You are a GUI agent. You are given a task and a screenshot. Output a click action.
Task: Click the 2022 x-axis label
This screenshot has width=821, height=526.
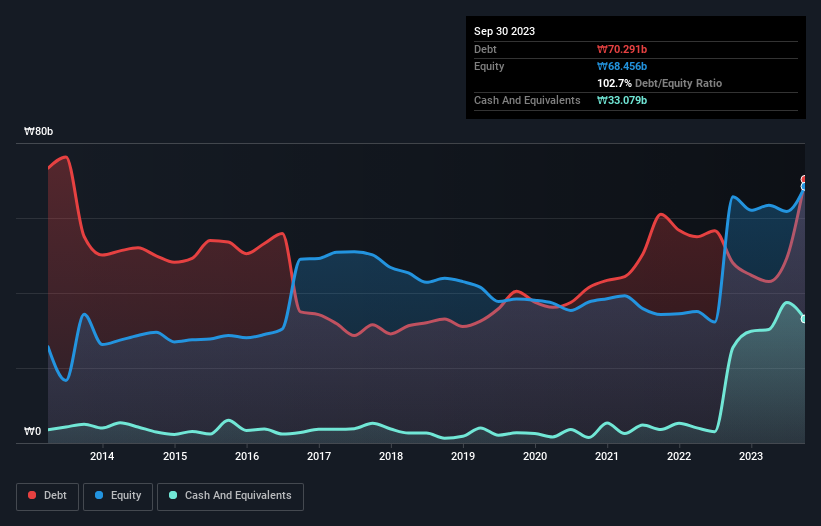(679, 456)
